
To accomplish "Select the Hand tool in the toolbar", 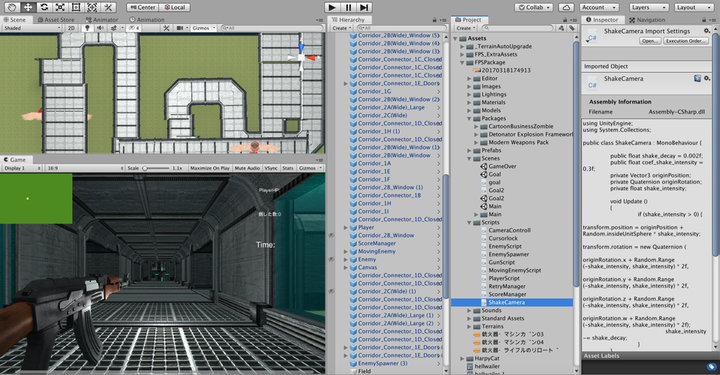I will (x=11, y=7).
